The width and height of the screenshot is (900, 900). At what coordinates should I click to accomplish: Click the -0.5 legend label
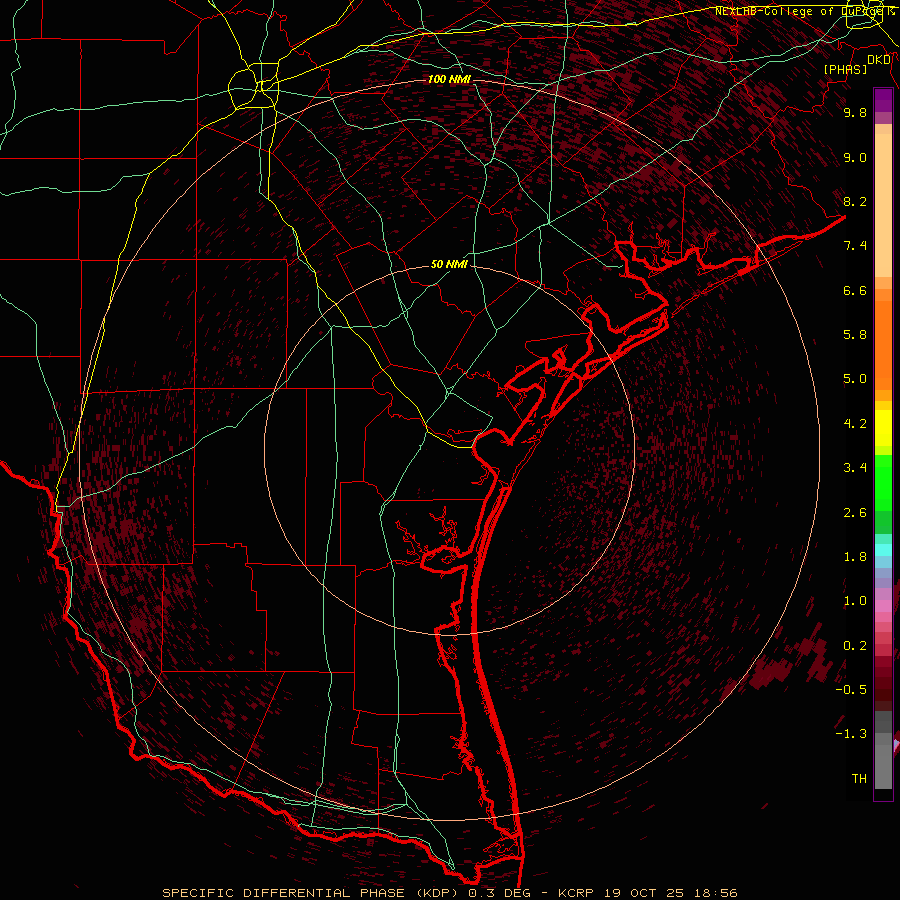[x=852, y=690]
